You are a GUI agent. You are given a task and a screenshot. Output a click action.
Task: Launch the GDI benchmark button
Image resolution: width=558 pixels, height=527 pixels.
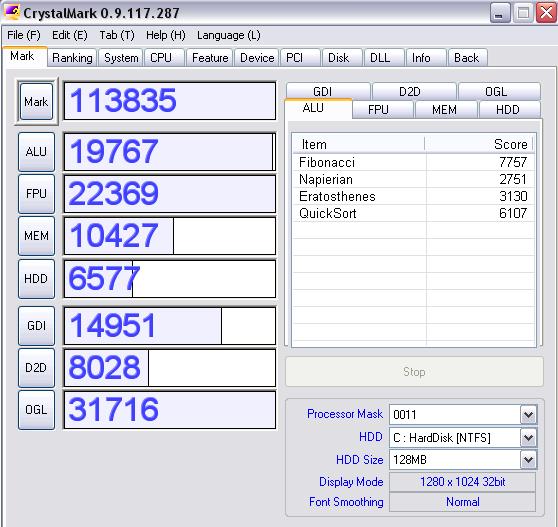pos(36,326)
